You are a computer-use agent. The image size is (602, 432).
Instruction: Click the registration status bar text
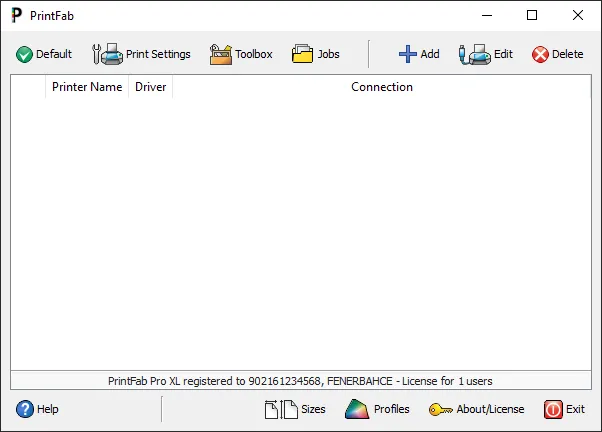tap(300, 381)
